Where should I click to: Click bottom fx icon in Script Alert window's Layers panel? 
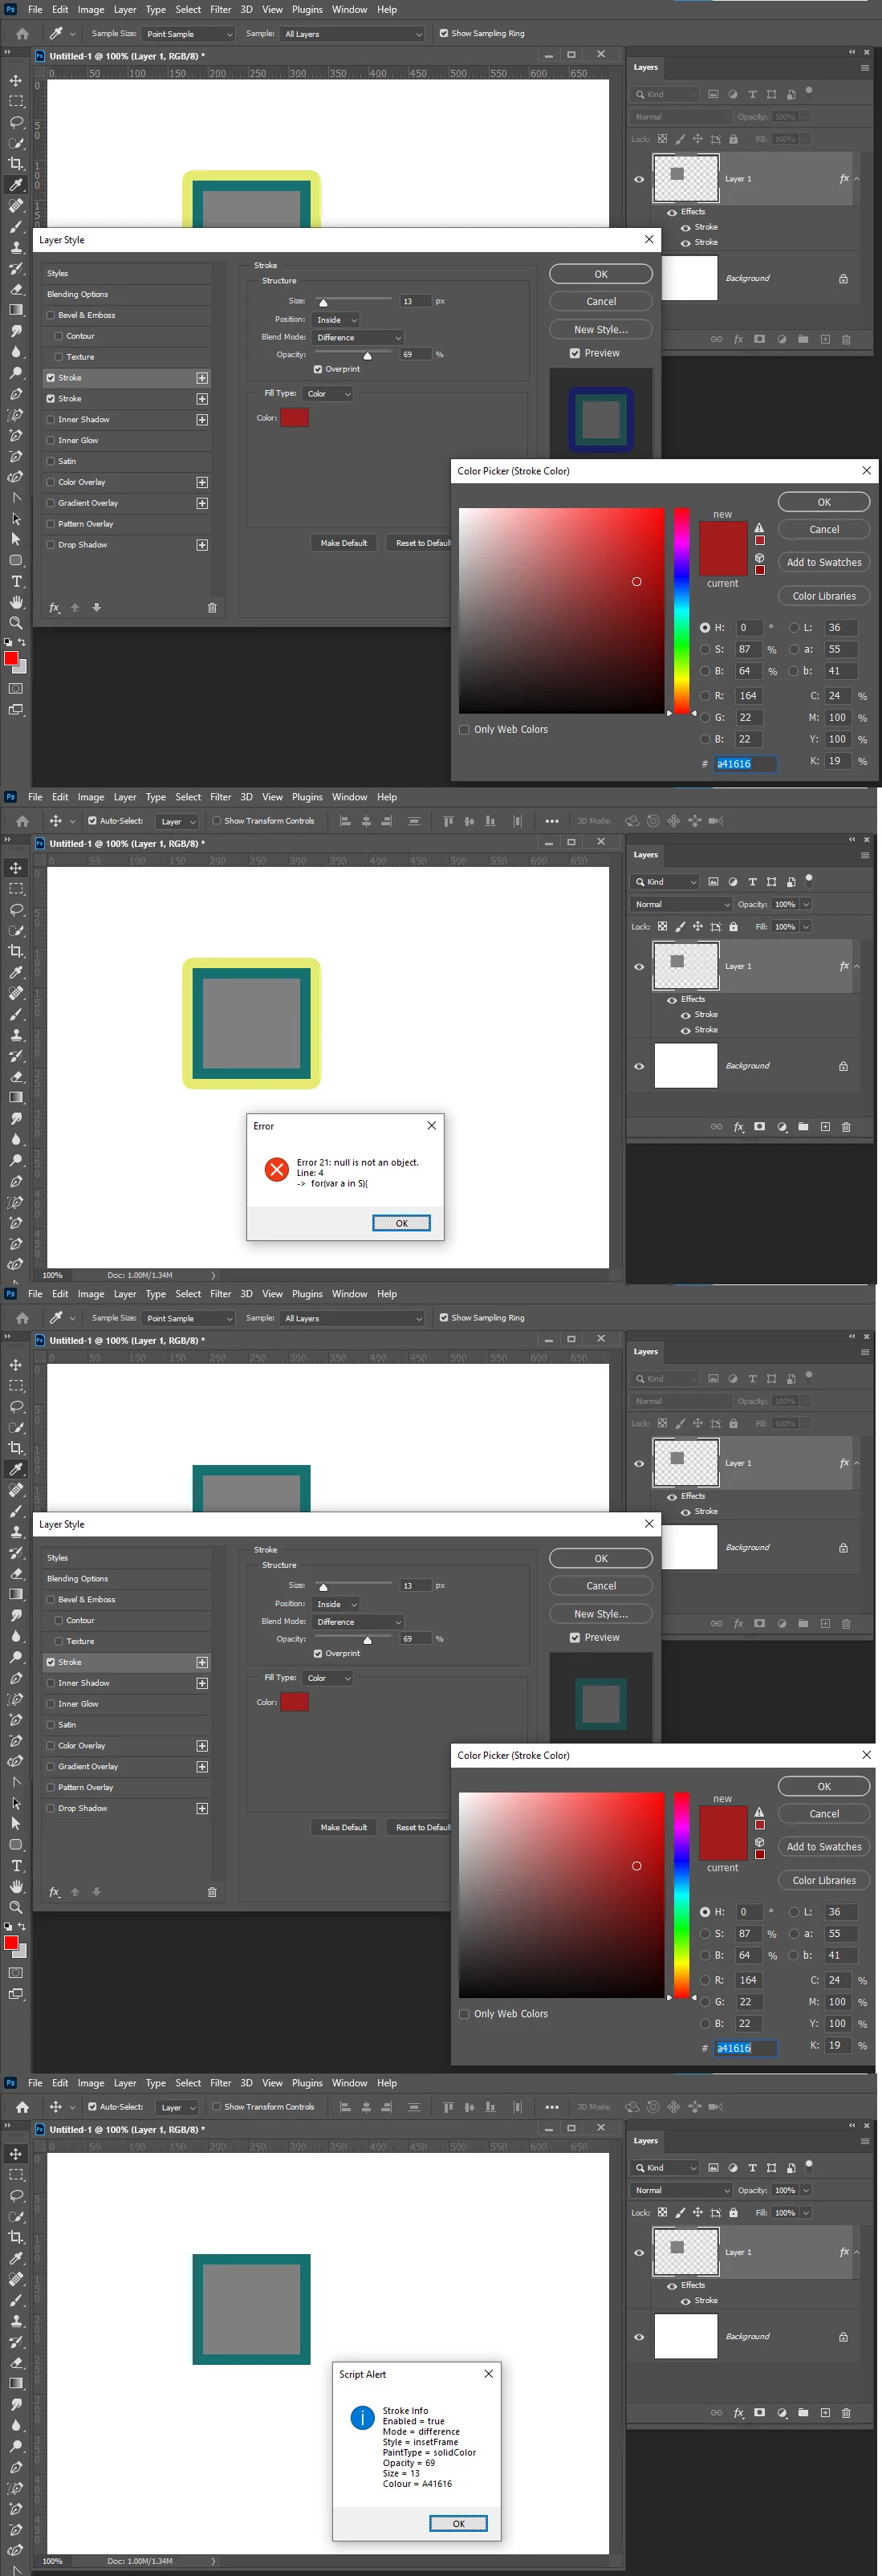click(739, 2412)
